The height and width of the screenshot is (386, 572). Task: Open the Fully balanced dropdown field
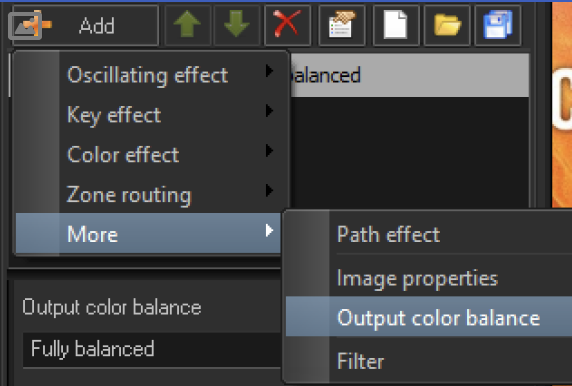point(152,349)
